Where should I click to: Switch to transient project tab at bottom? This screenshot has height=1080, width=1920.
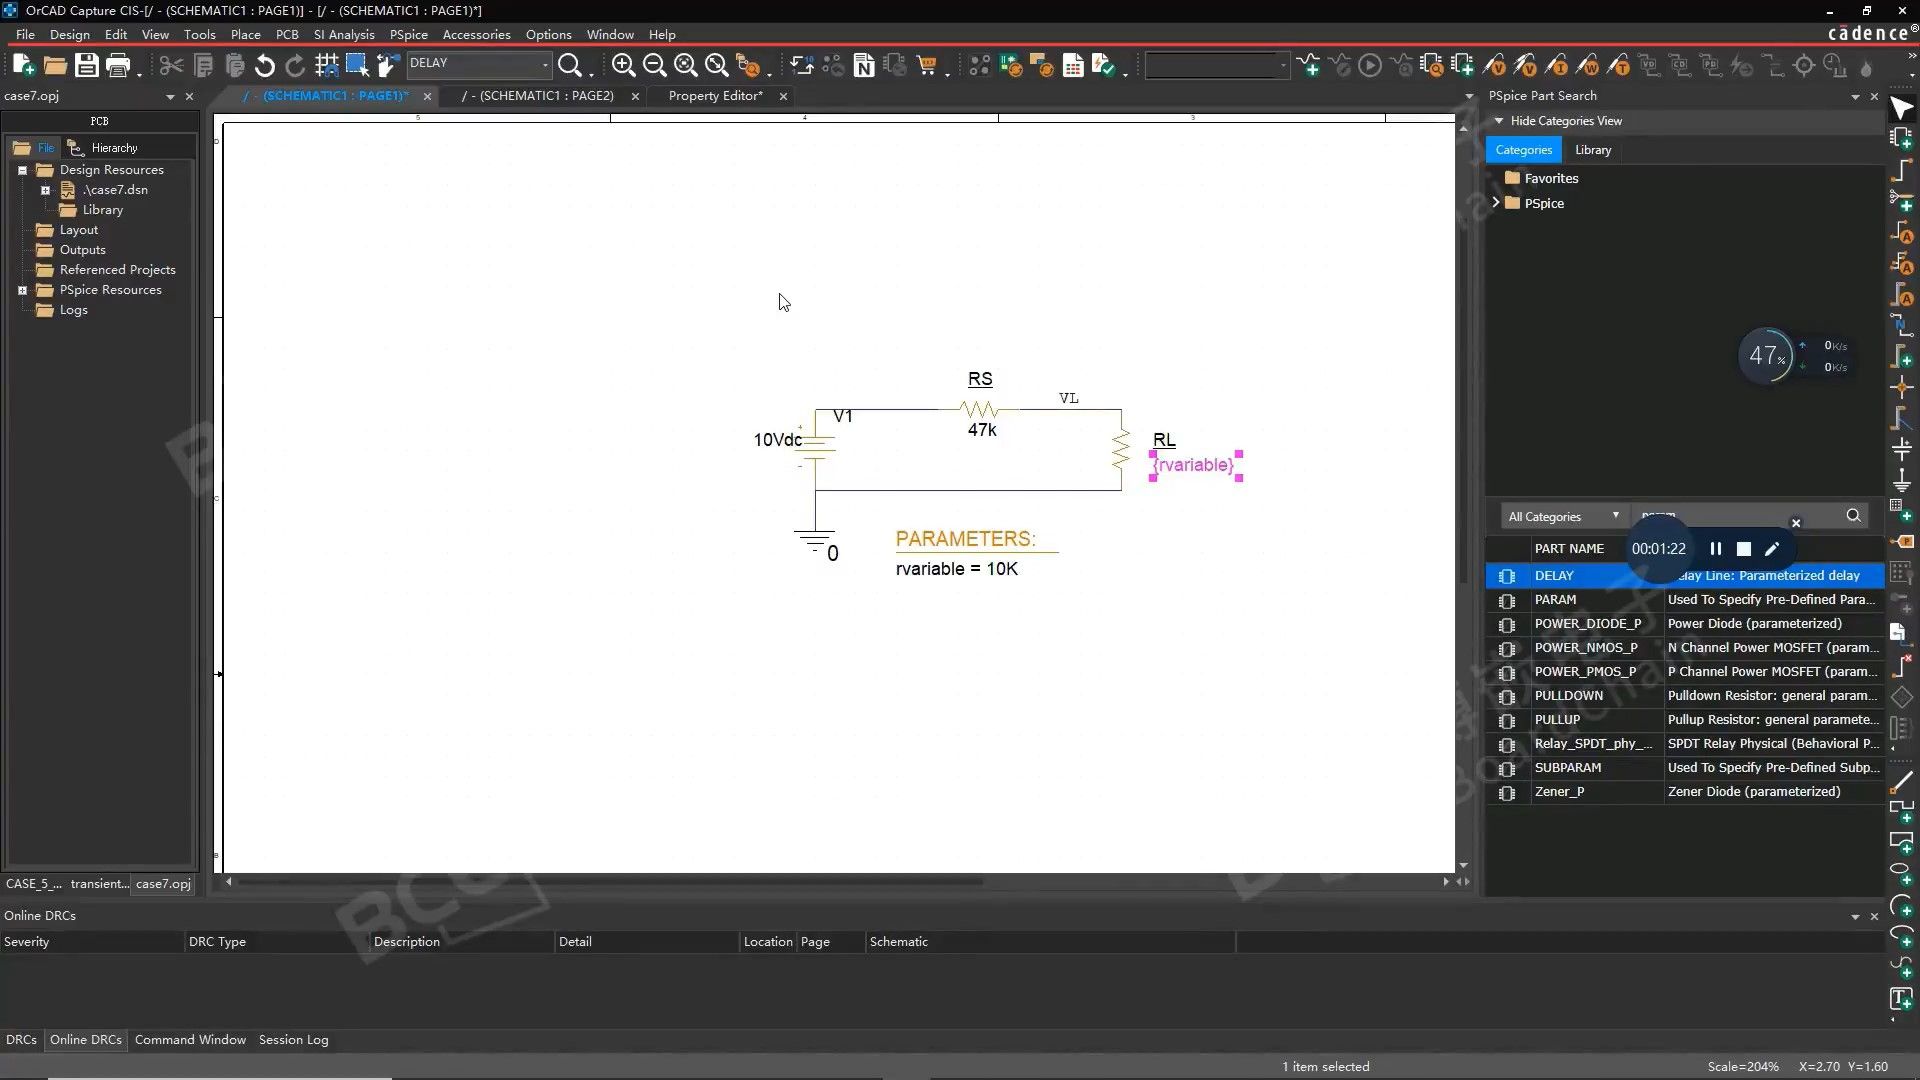point(99,884)
